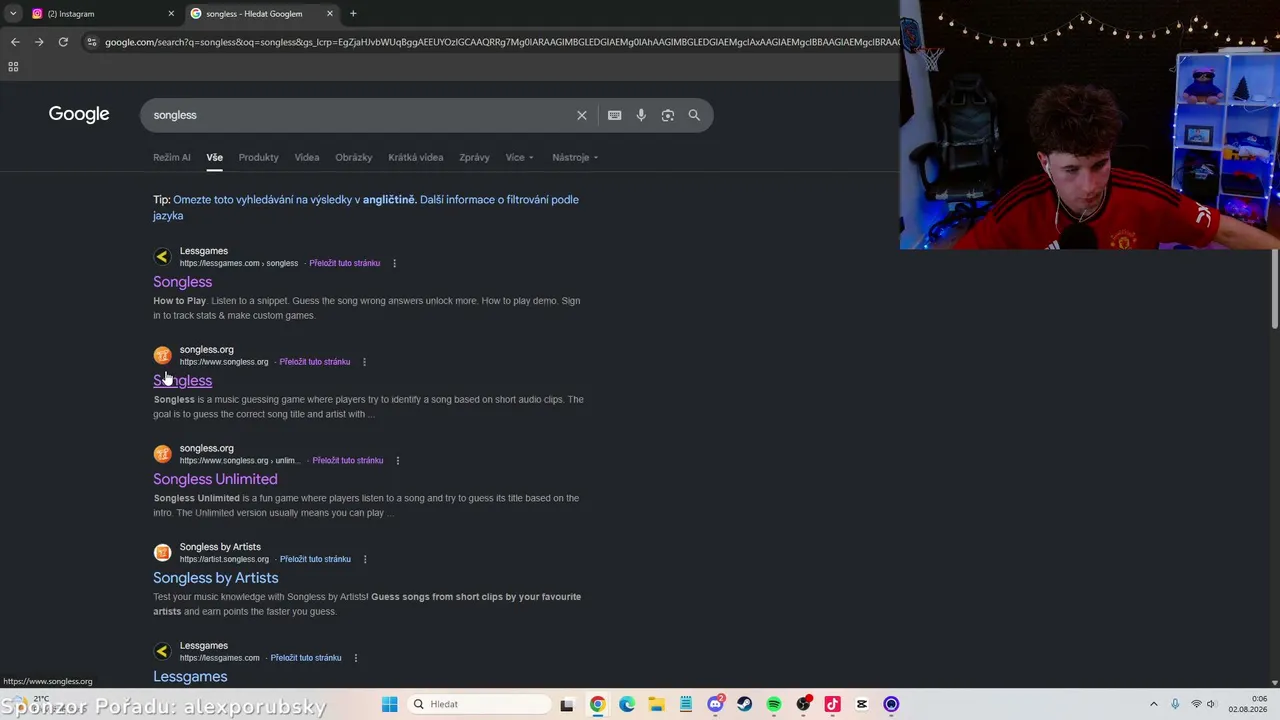The image size is (1280, 720).
Task: Open the Songless Unlimited result
Action: (x=215, y=479)
